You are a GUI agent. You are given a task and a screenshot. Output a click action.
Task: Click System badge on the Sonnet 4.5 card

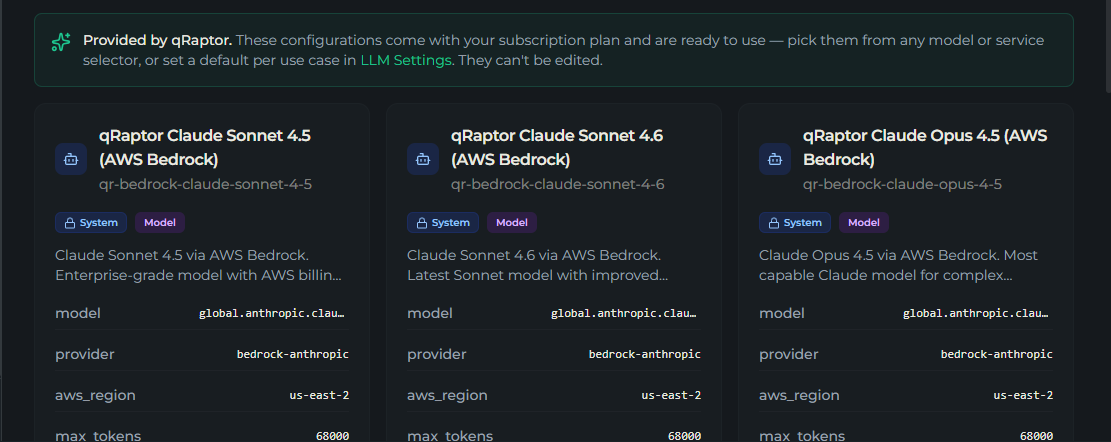point(91,222)
